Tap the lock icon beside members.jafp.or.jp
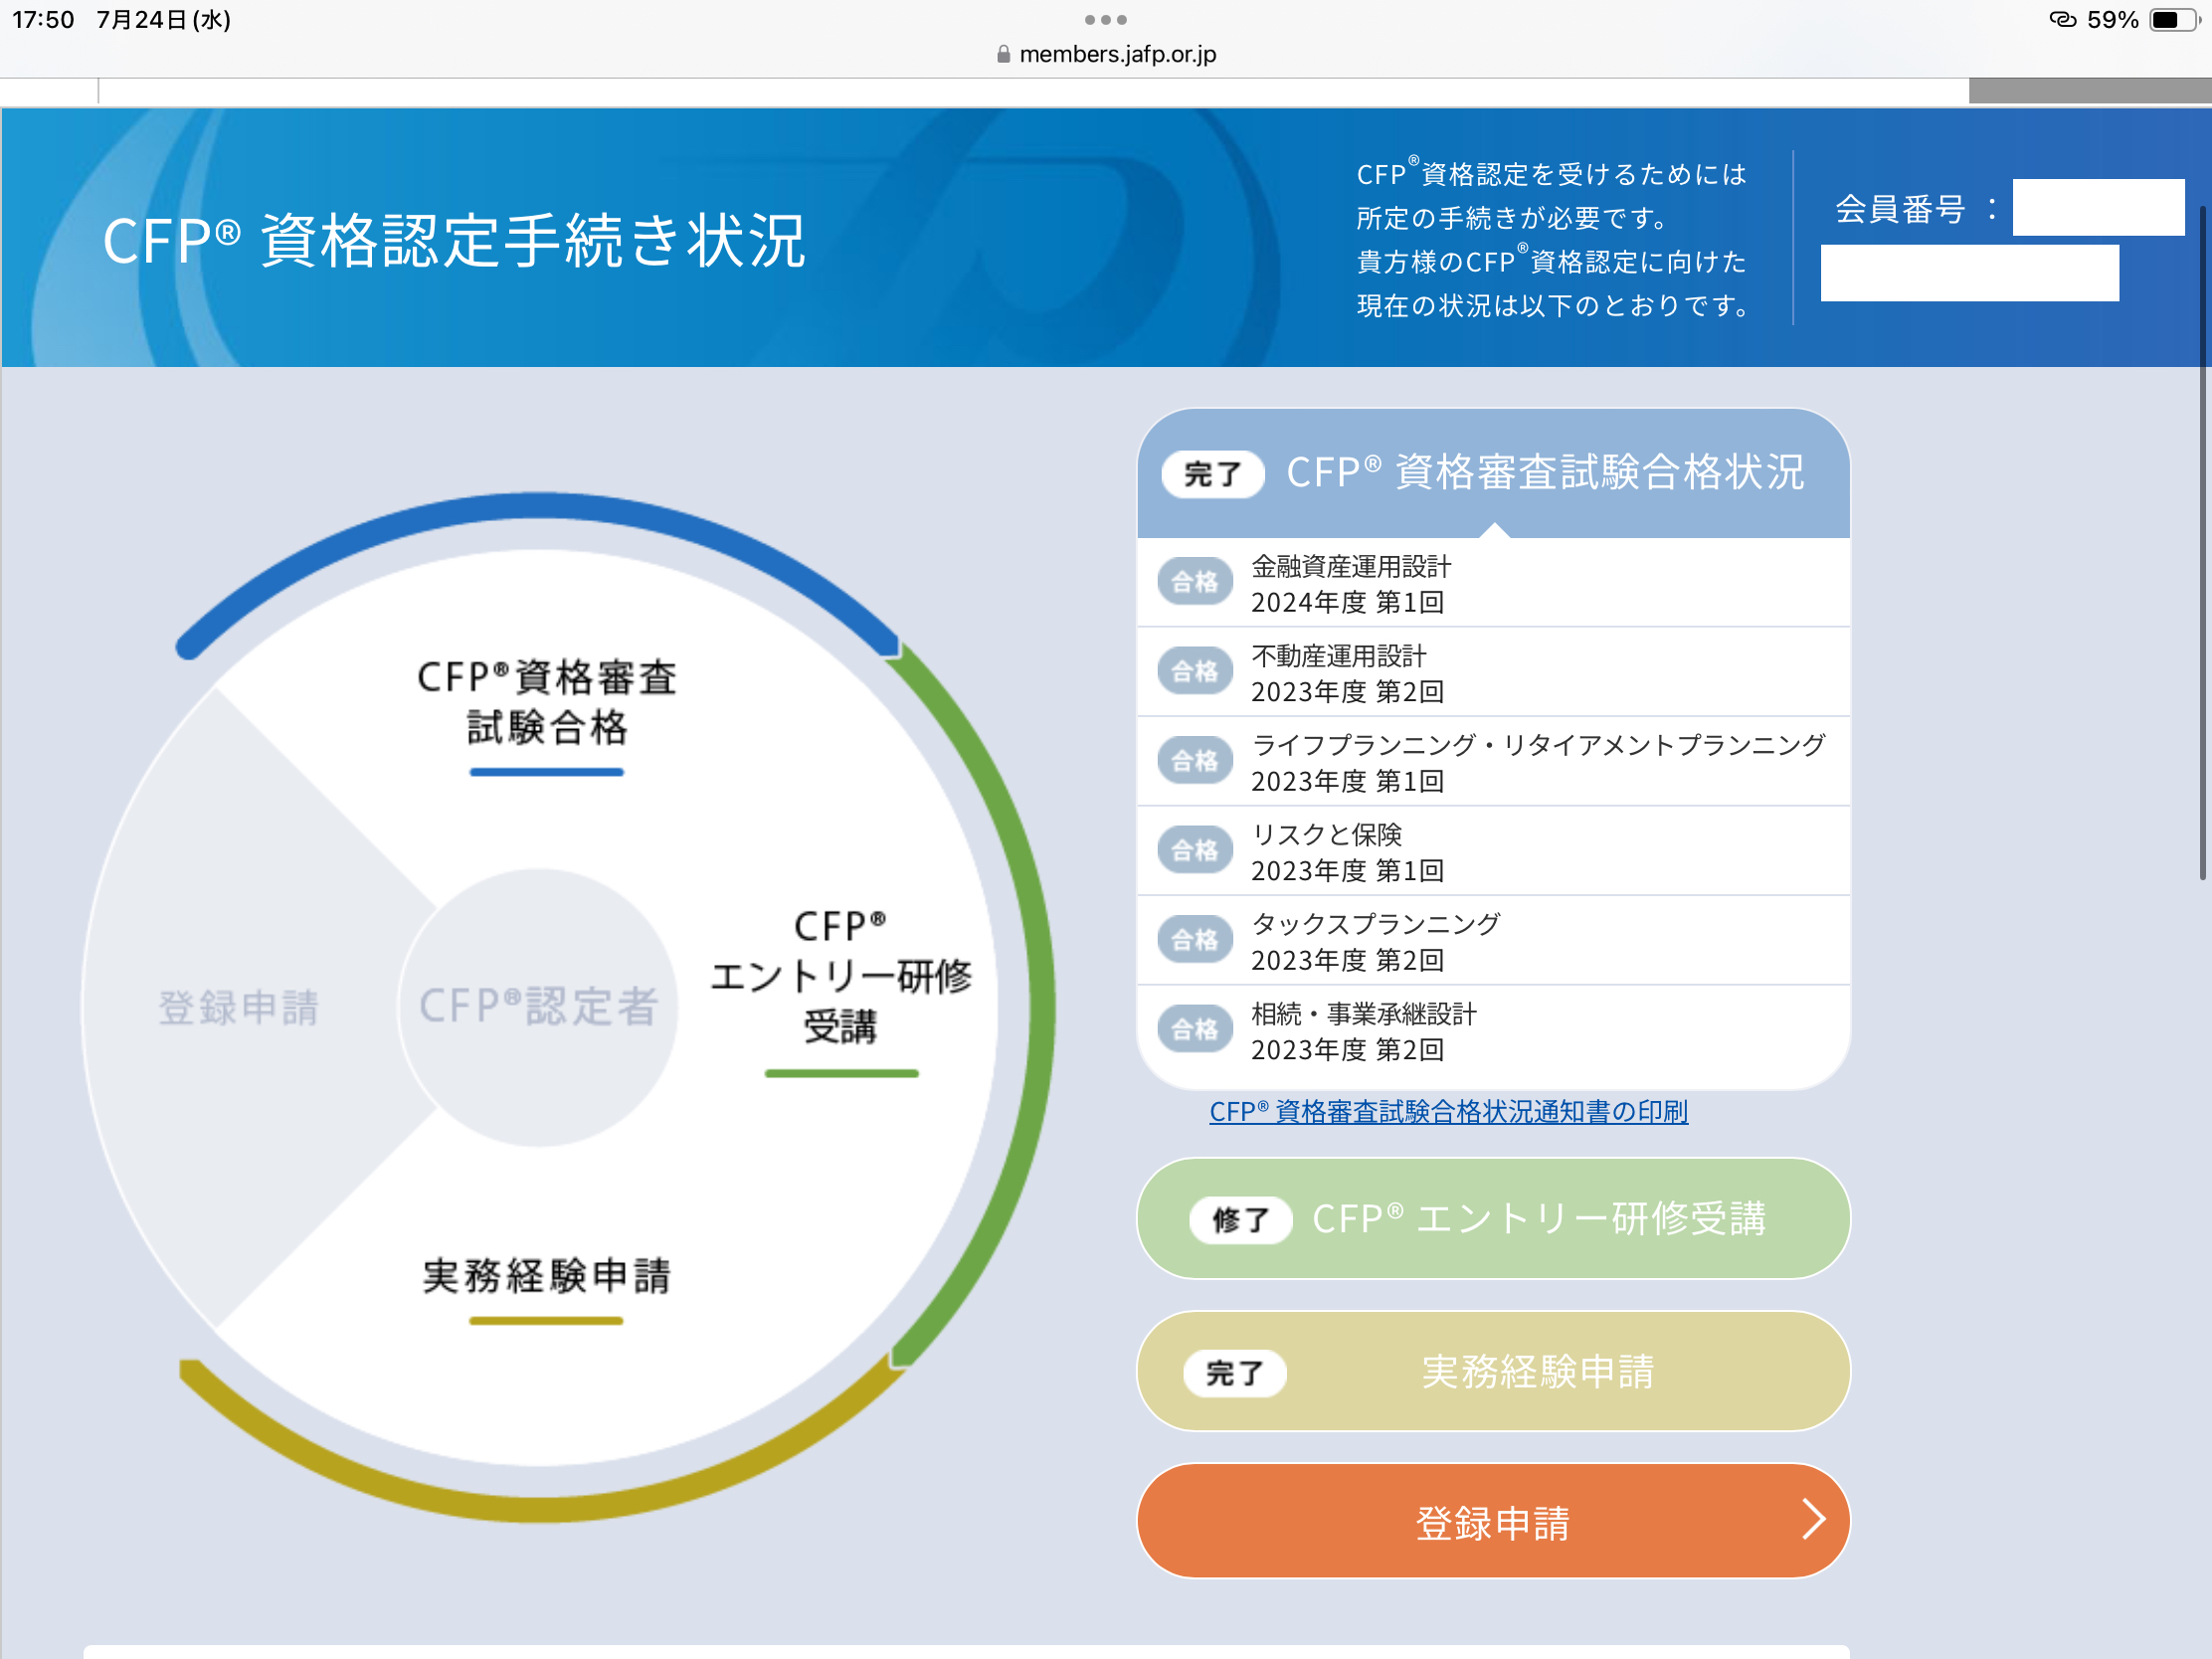The image size is (2212, 1659). coord(1003,55)
